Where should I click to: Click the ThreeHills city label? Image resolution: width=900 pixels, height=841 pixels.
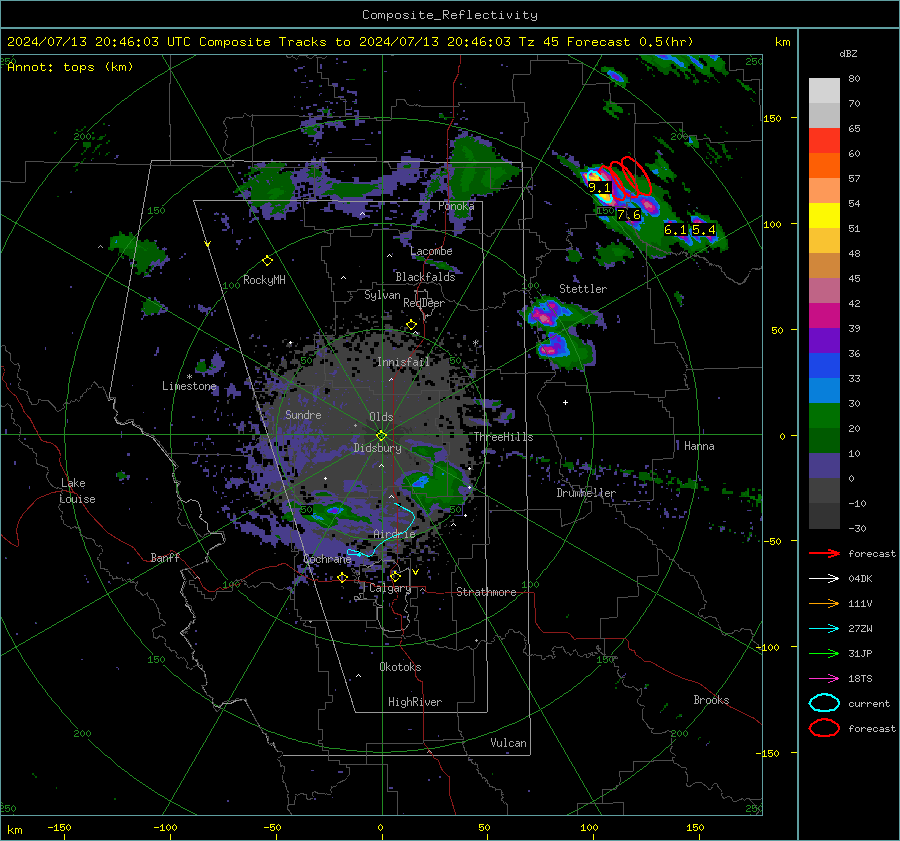pos(503,437)
